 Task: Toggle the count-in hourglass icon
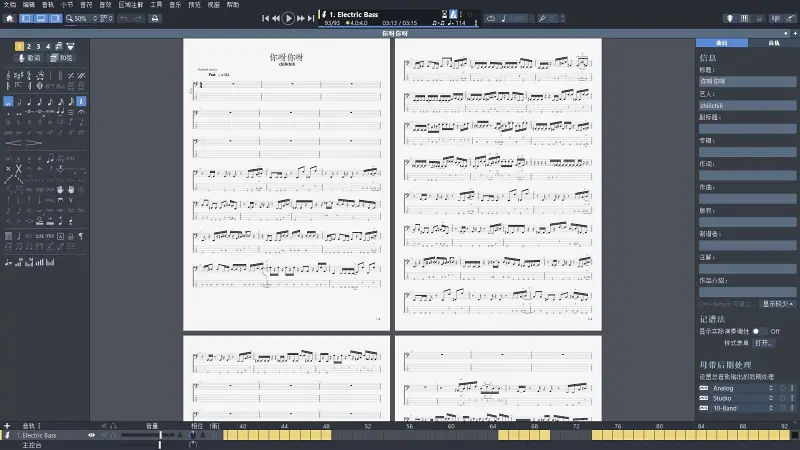point(444,14)
